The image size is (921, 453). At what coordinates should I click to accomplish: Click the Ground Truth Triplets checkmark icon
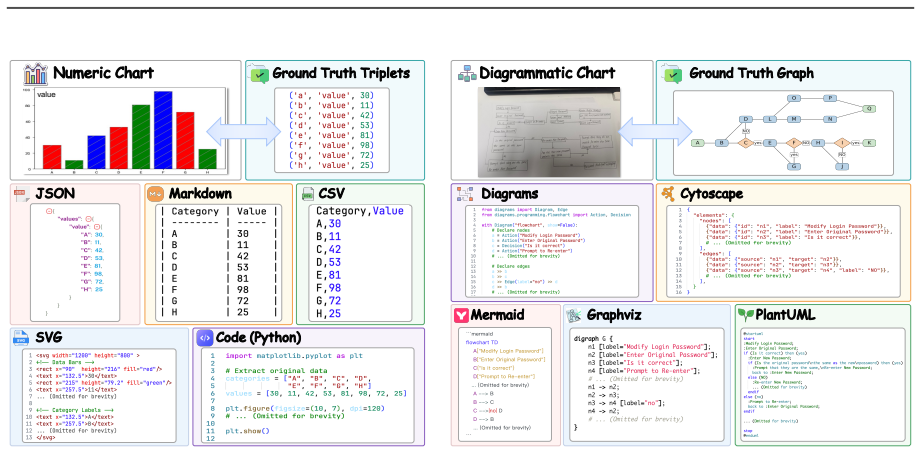coord(258,75)
